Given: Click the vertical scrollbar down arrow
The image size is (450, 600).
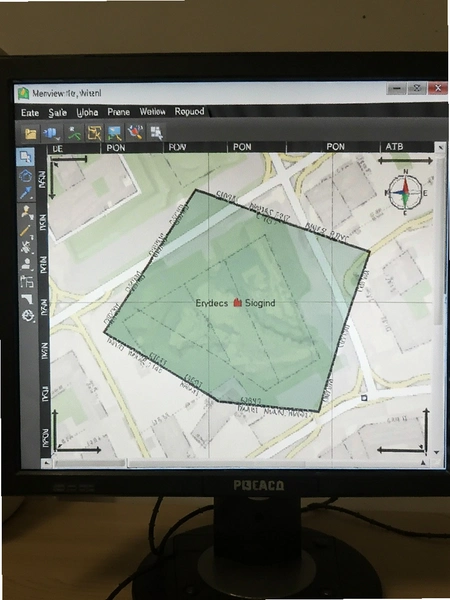Looking at the screenshot, I should tap(437, 453).
